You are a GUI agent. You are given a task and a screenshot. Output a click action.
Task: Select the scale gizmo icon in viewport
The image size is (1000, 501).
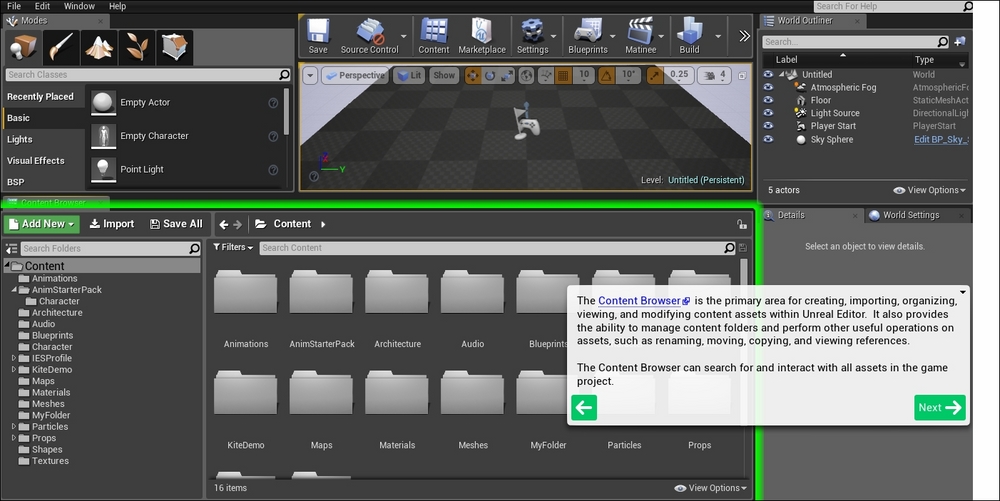(x=507, y=76)
